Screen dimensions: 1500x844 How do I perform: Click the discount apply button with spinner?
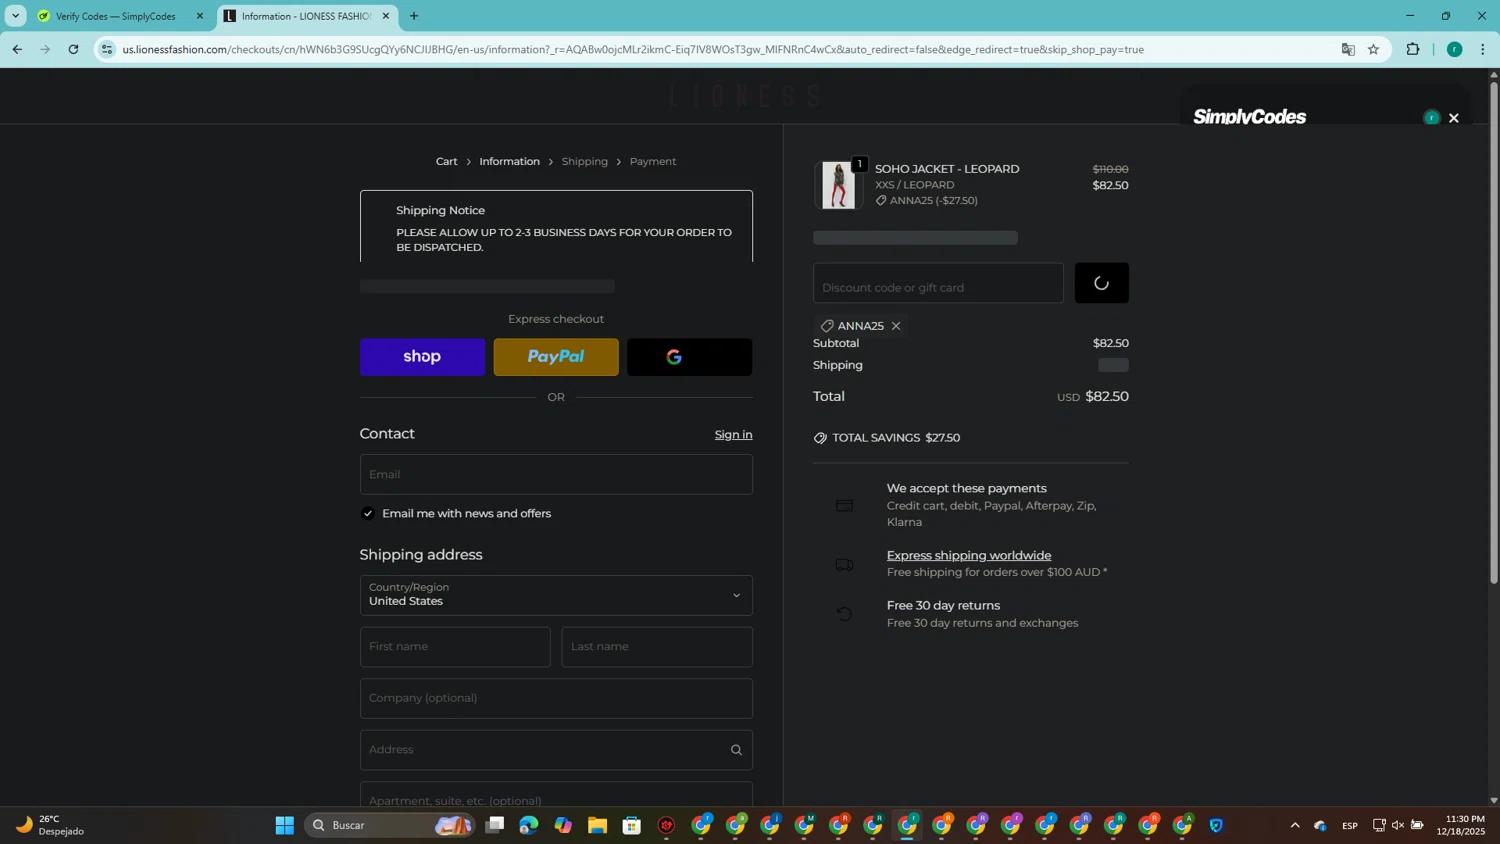point(1102,283)
